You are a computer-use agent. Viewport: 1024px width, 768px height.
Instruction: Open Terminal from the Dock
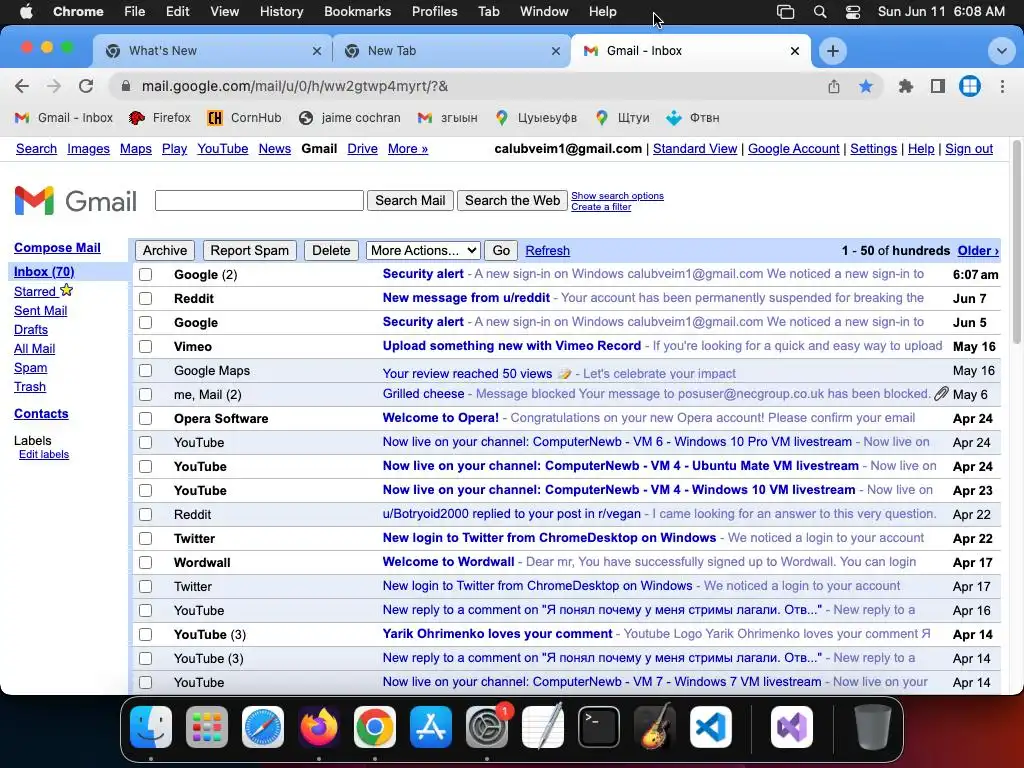pos(599,726)
